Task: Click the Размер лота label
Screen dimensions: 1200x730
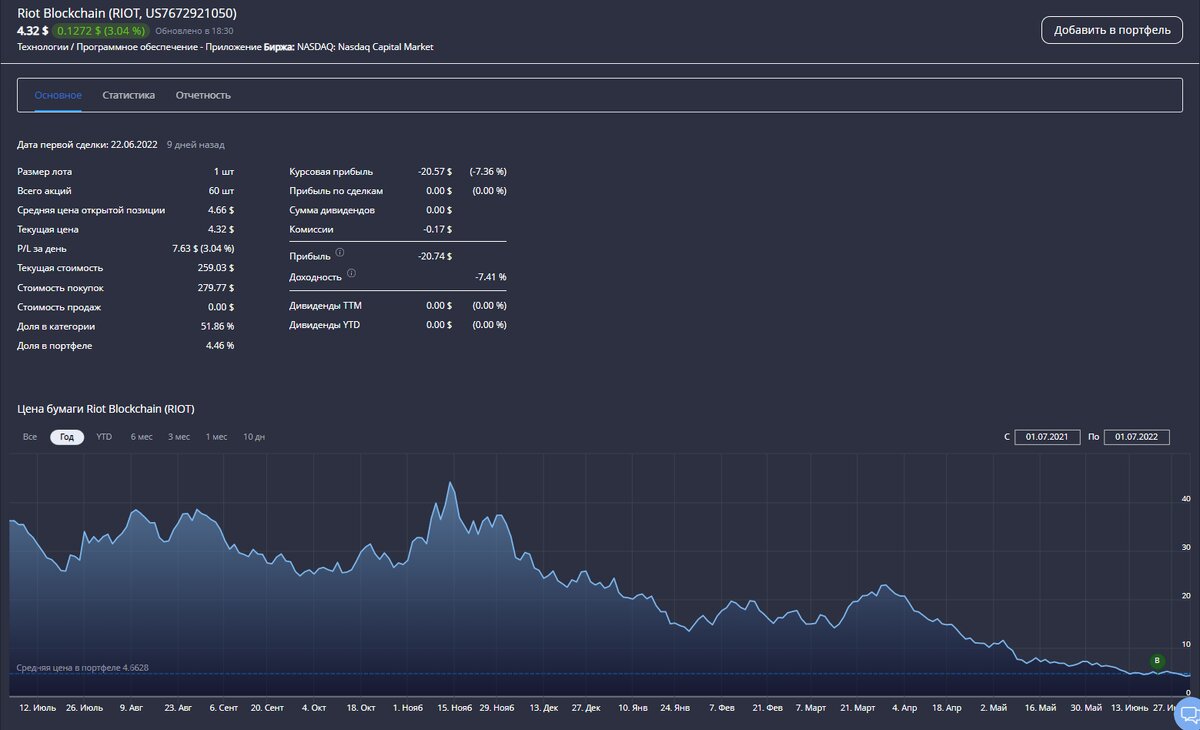Action: [45, 171]
